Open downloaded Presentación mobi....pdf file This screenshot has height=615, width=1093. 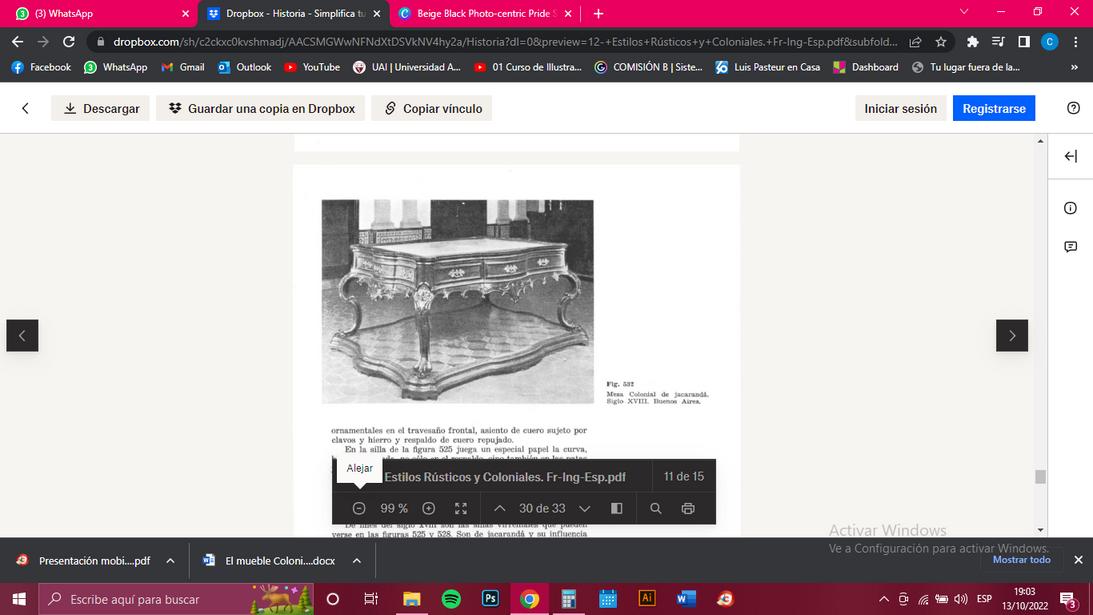(85, 561)
